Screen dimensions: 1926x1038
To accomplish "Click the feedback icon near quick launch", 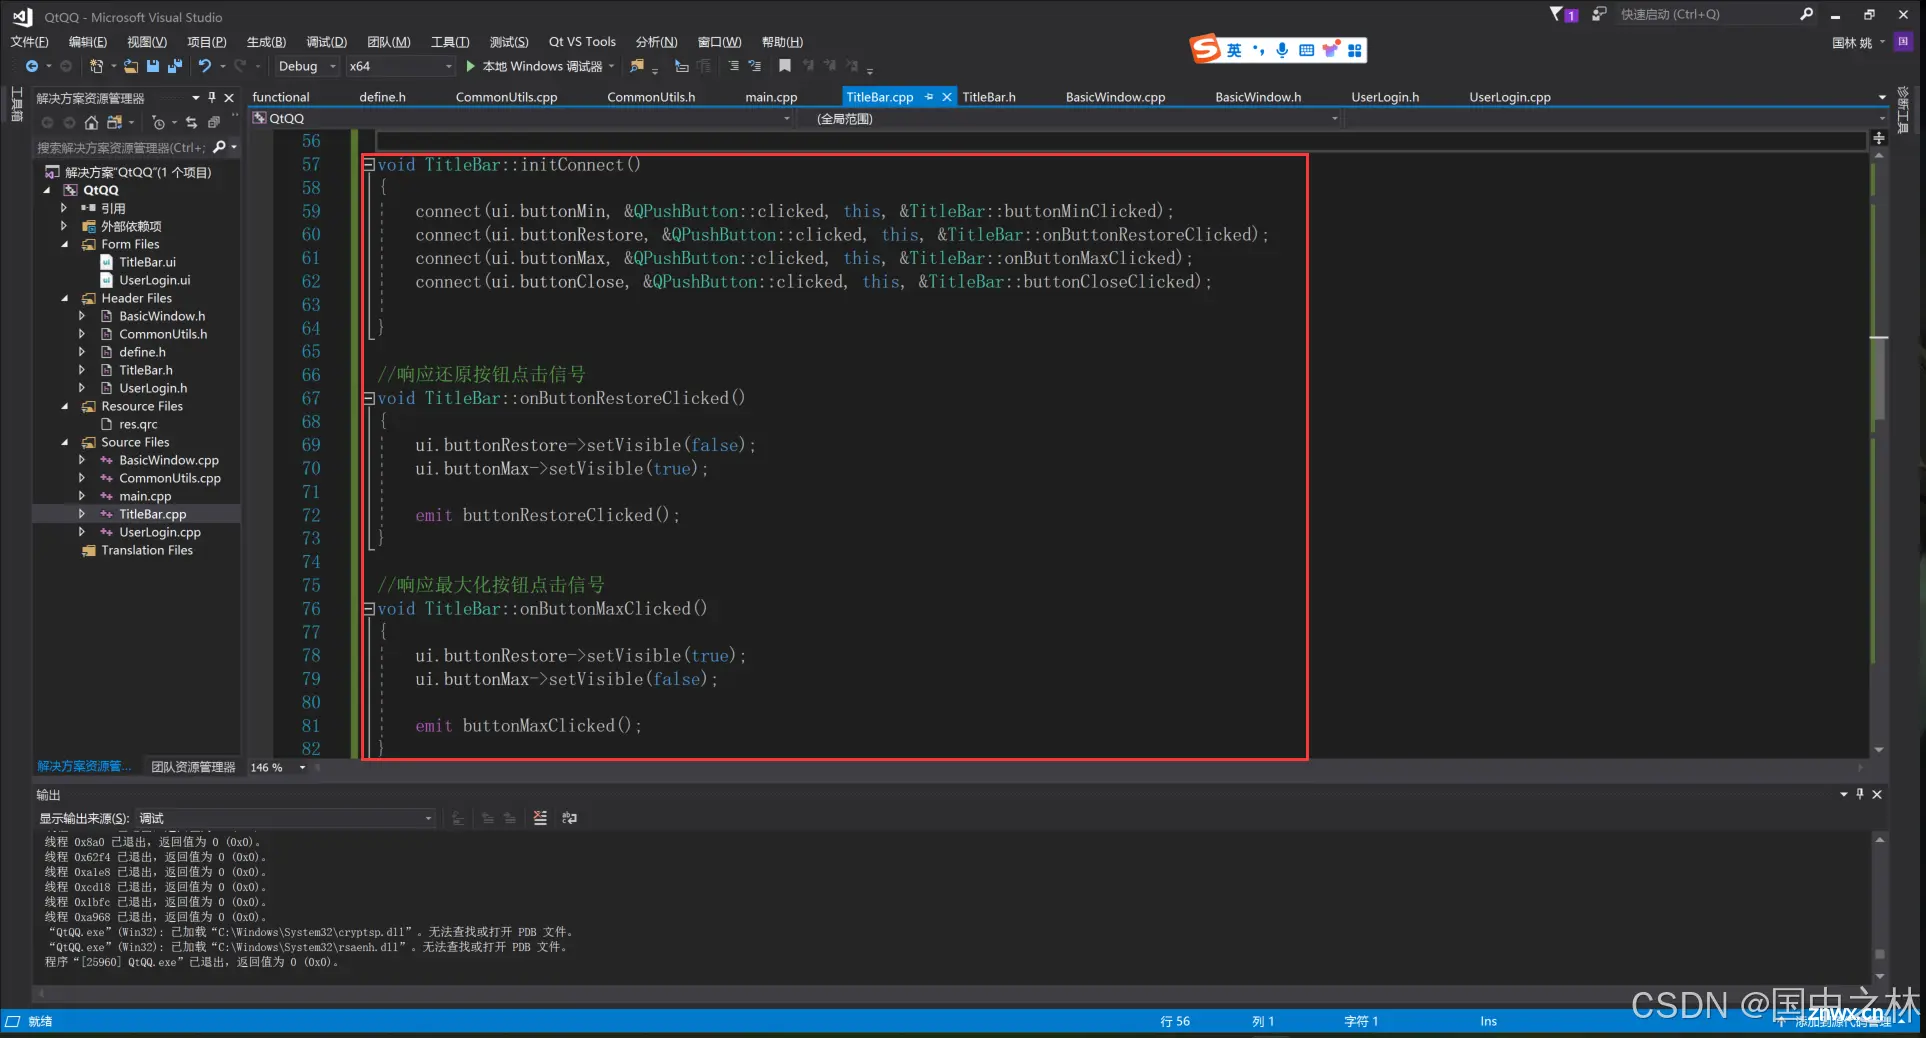I will [1599, 14].
